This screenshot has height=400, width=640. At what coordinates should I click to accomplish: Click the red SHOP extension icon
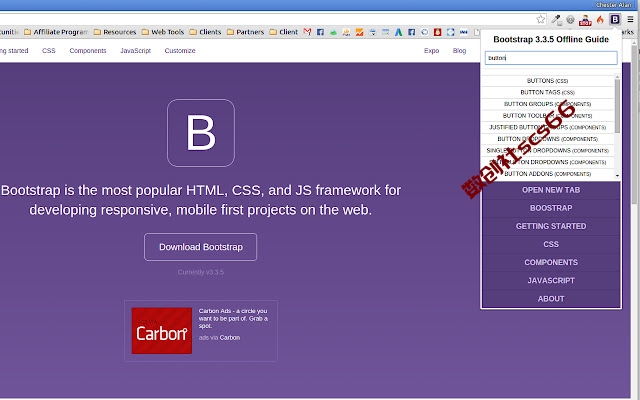(585, 20)
